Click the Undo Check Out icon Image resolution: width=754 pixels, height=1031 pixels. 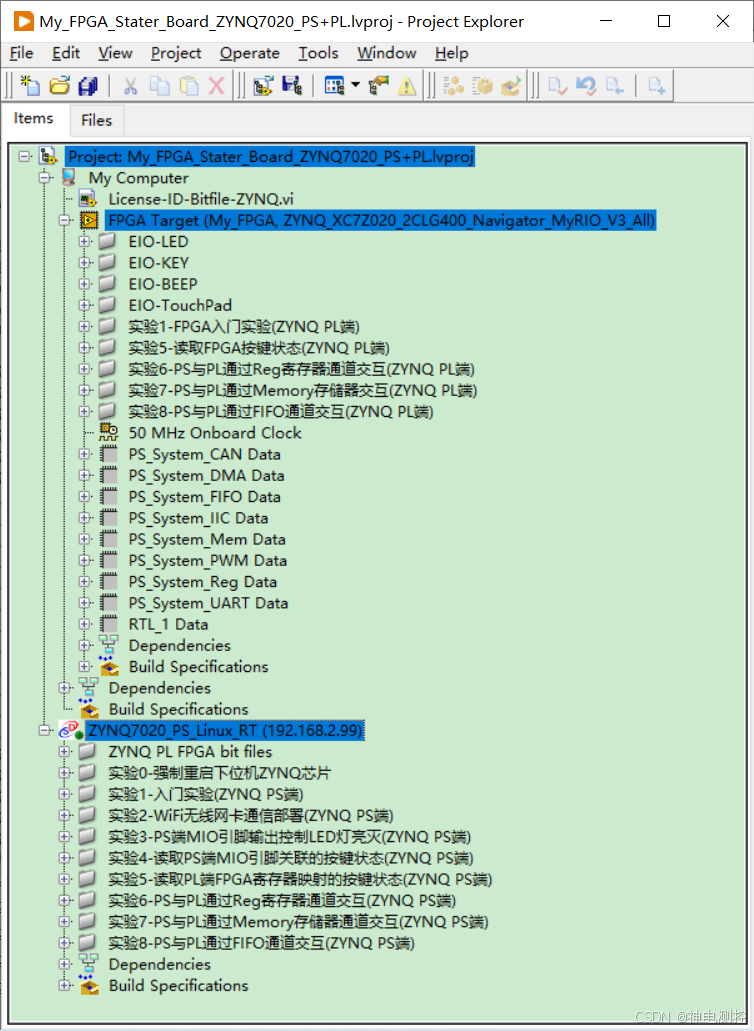(586, 85)
